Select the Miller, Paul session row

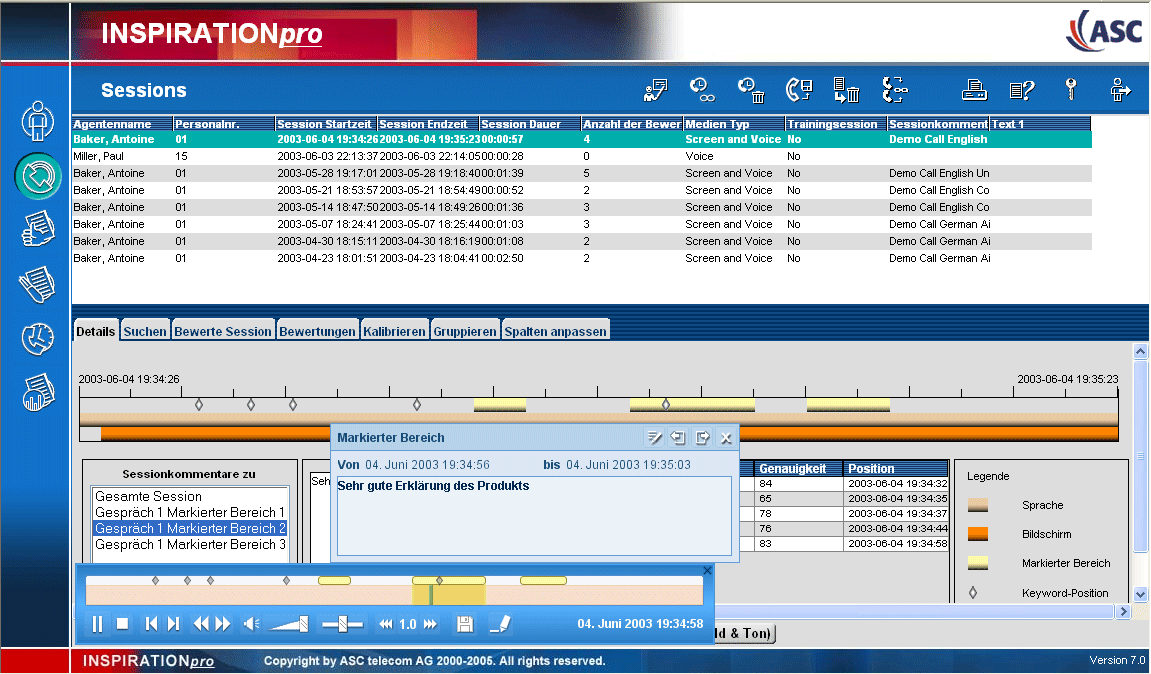(101, 156)
